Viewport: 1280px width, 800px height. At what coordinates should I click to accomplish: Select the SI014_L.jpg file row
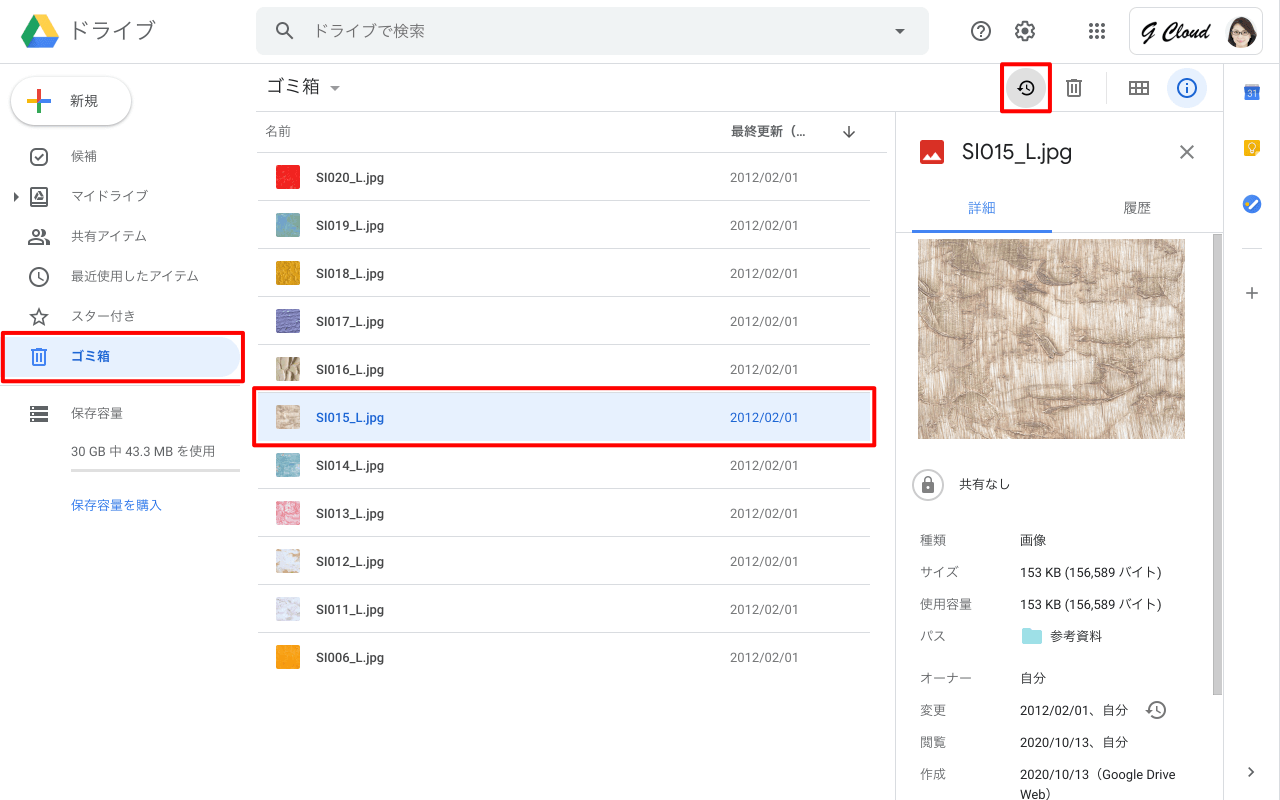click(564, 465)
